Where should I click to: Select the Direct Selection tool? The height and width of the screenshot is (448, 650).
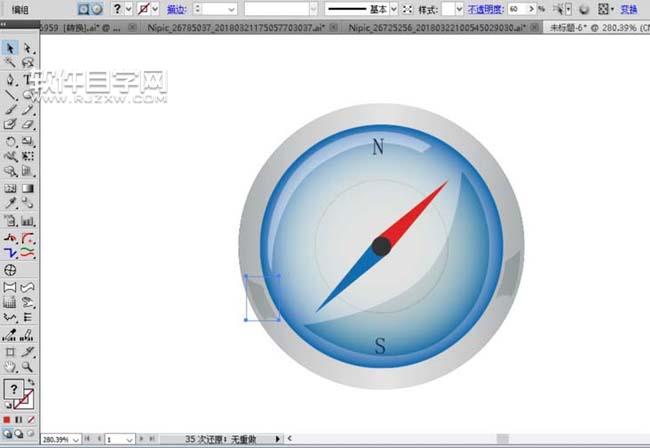[28, 48]
